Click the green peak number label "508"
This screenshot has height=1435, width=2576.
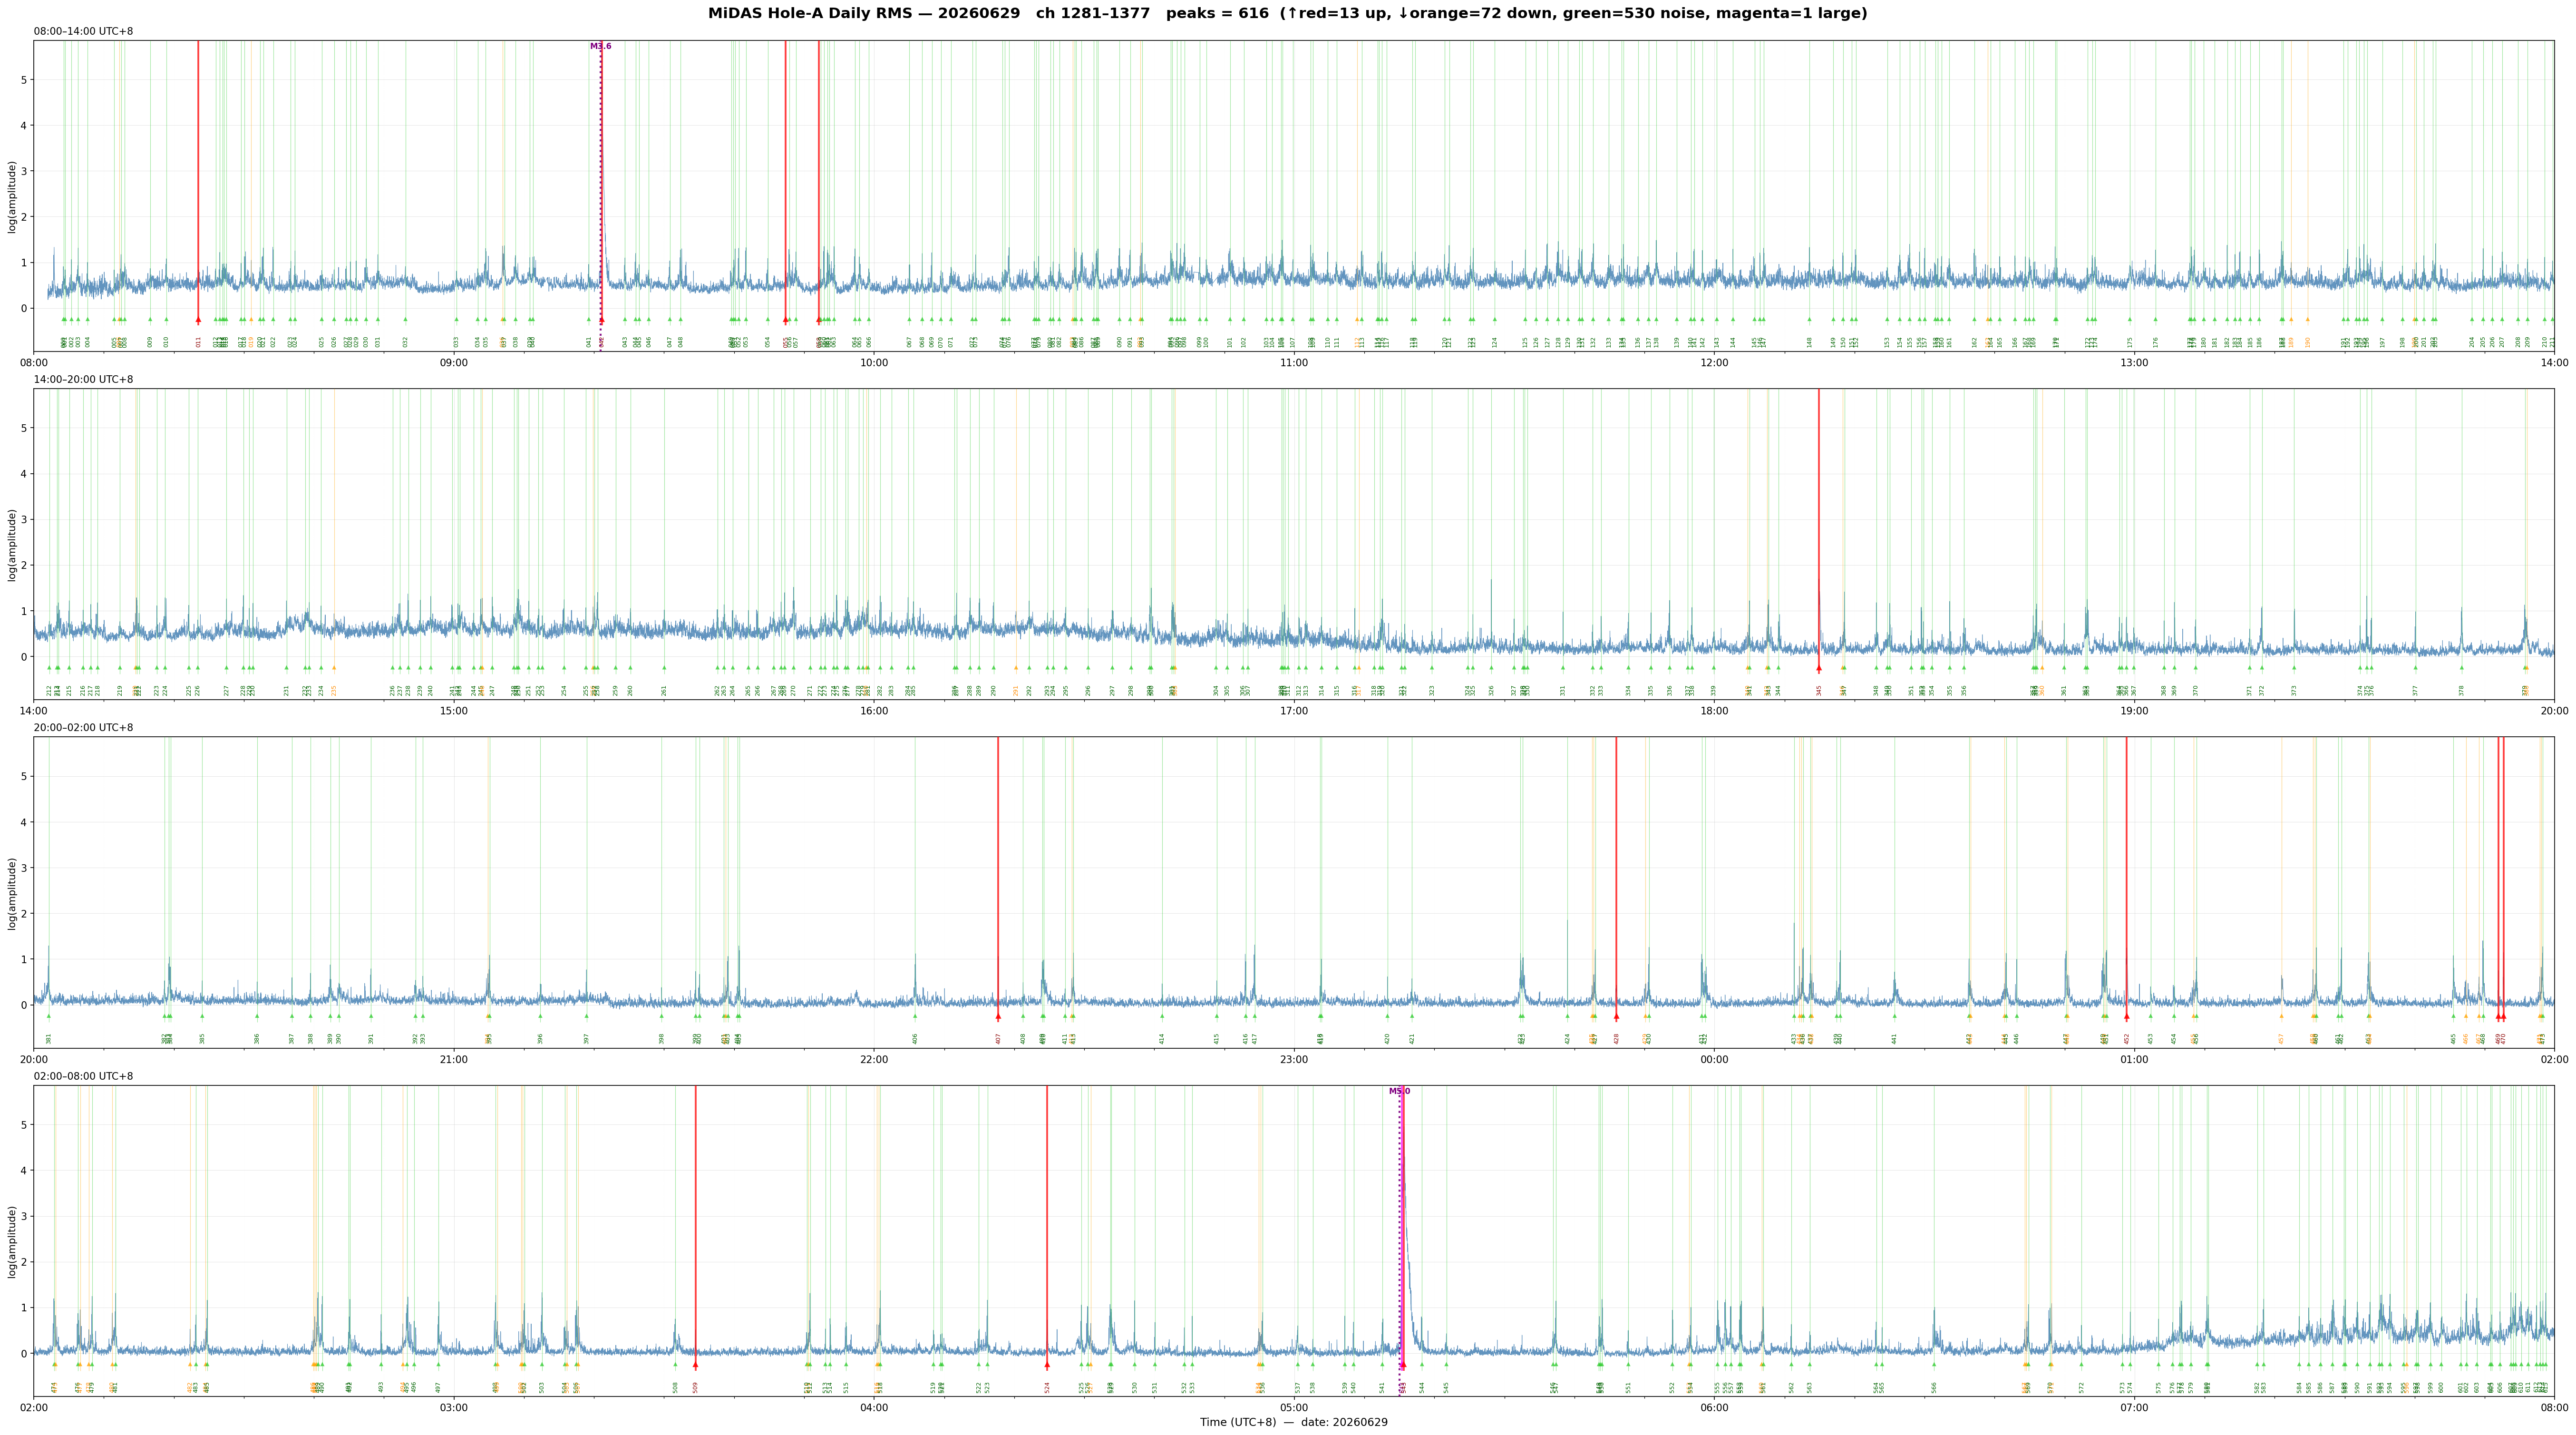point(675,1387)
